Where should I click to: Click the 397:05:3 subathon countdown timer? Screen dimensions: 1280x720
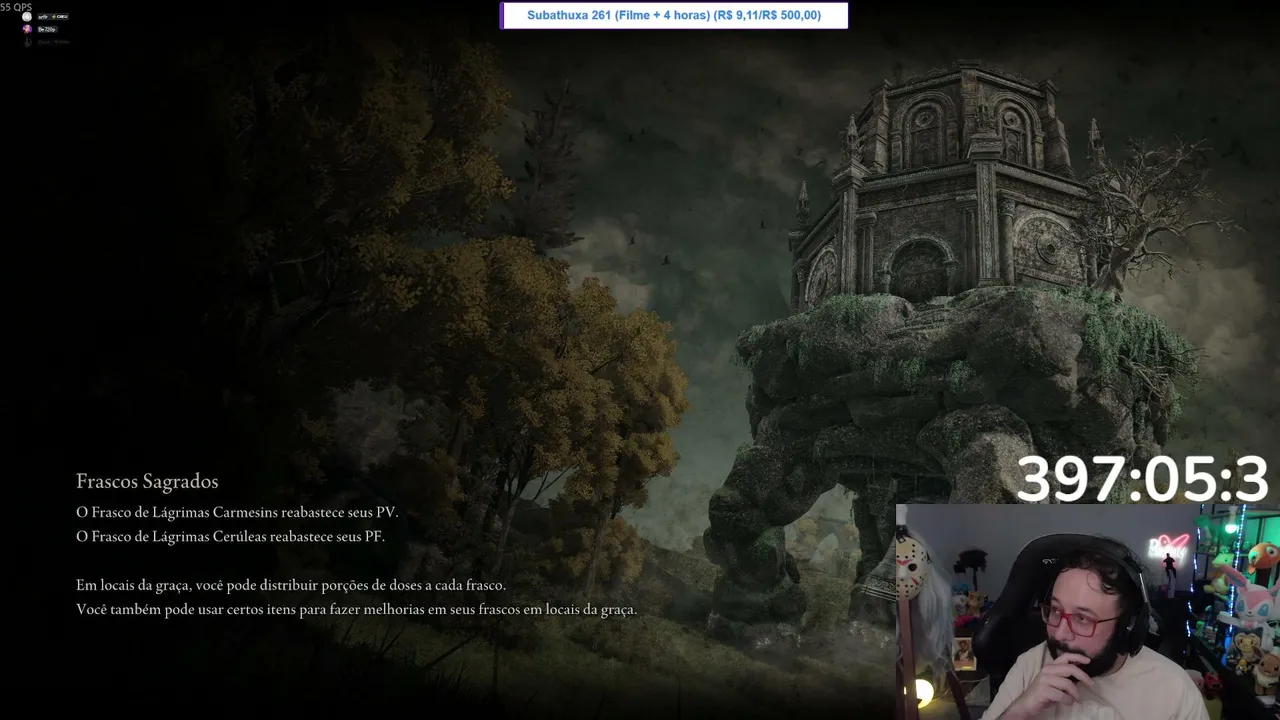[1143, 479]
